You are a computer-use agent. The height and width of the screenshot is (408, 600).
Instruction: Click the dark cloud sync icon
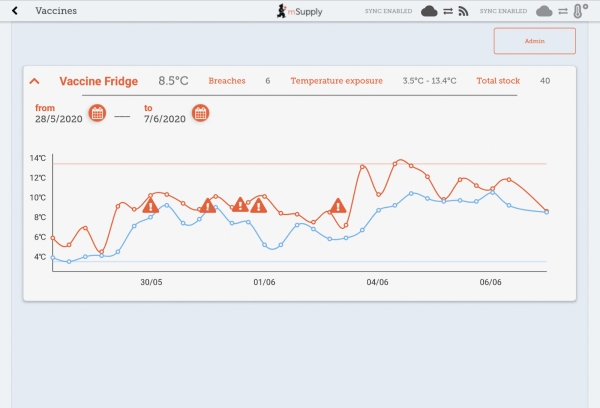tap(429, 11)
